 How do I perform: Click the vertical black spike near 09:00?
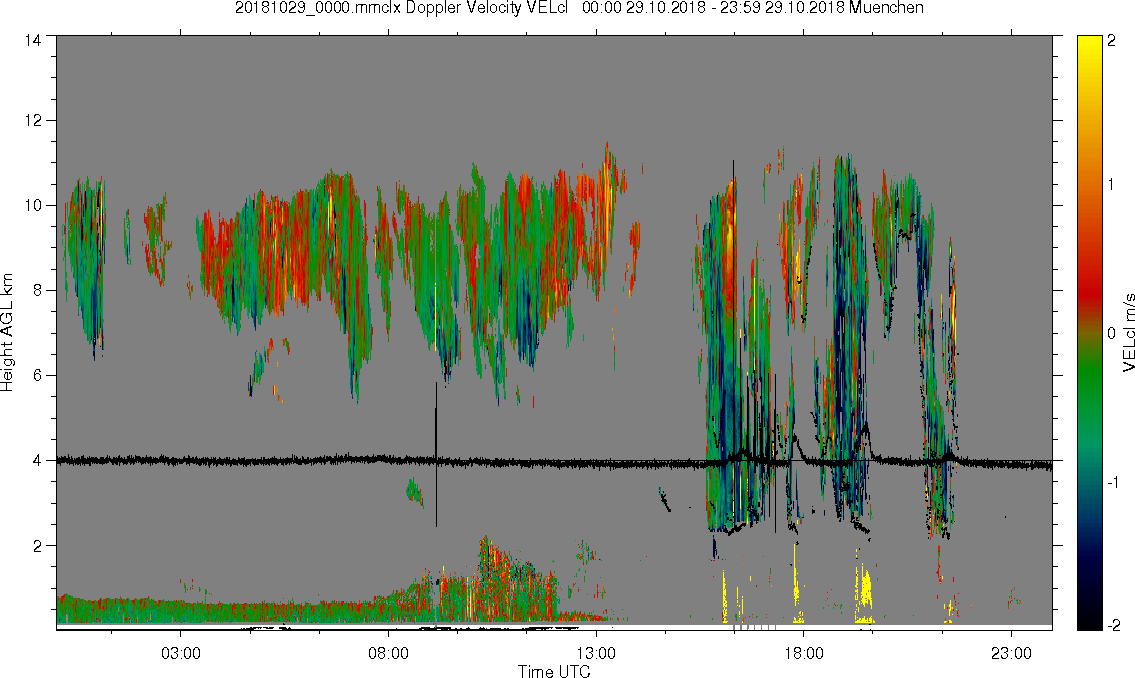click(436, 454)
